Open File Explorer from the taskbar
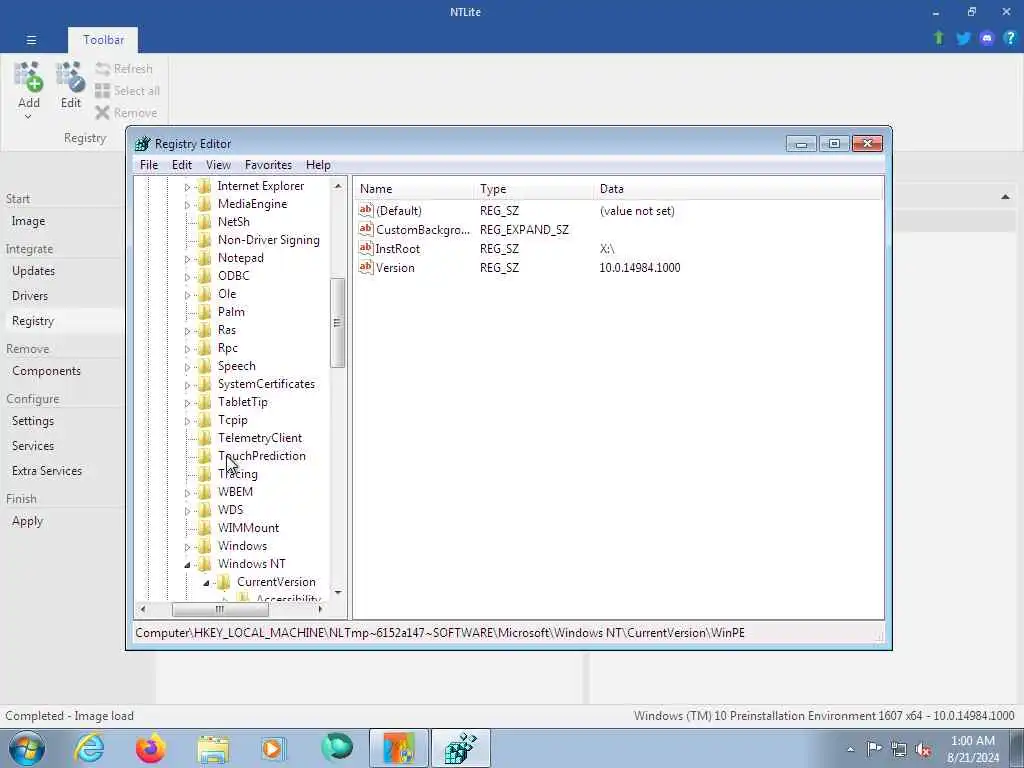This screenshot has height=768, width=1024. pyautogui.click(x=213, y=749)
